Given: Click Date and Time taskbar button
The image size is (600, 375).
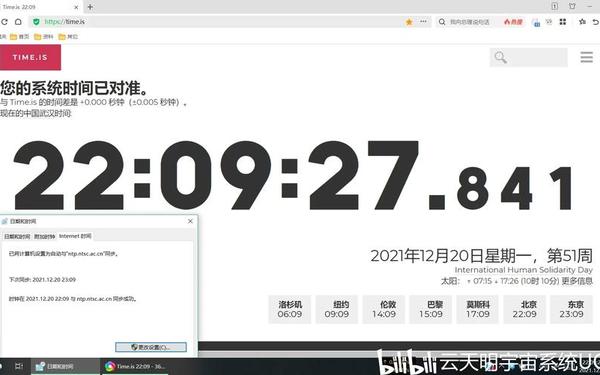Looking at the screenshot, I should coord(65,367).
